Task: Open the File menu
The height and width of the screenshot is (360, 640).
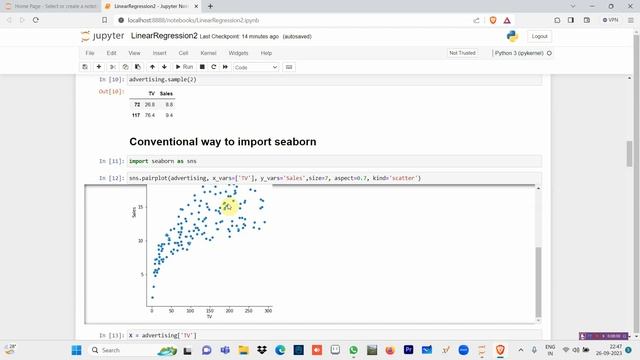Action: 90,53
